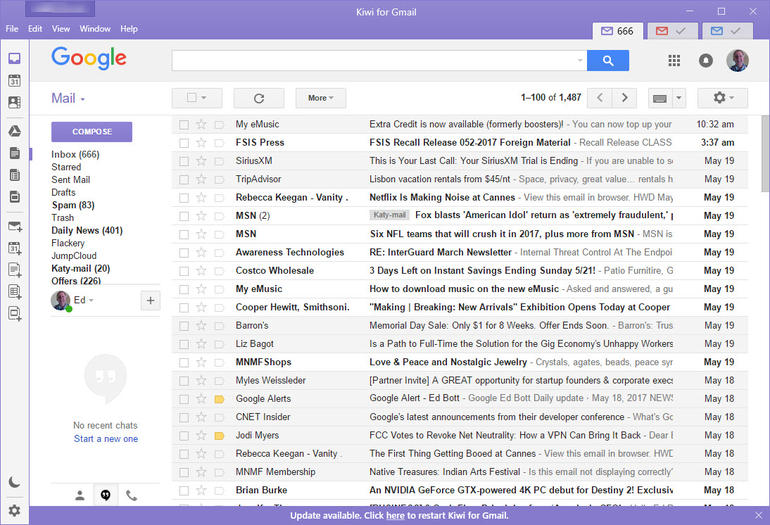Go to newer messages arrow
This screenshot has height=525, width=770.
coord(600,98)
